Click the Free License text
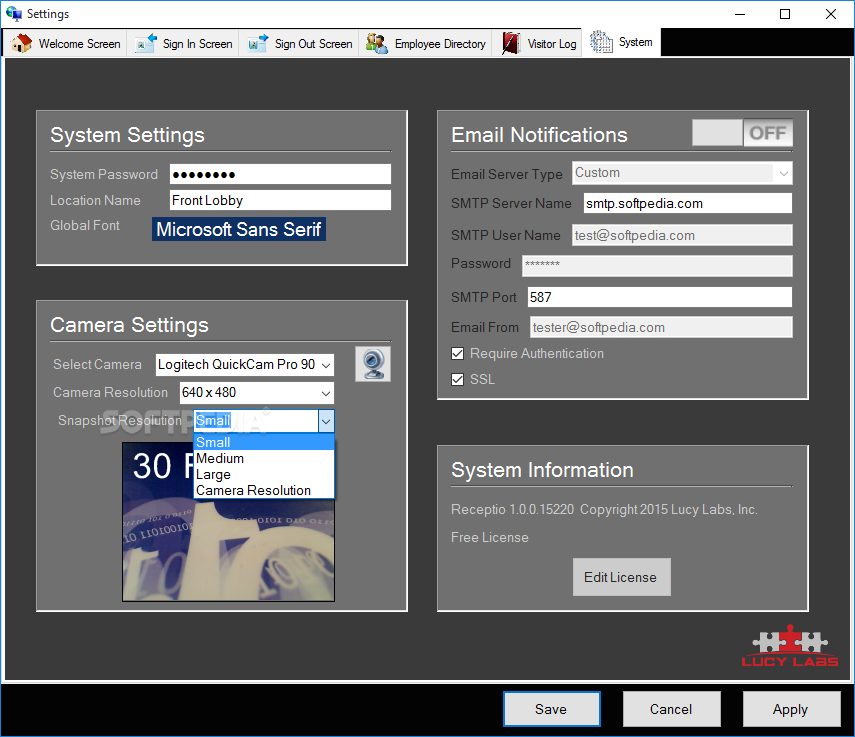 (x=490, y=537)
